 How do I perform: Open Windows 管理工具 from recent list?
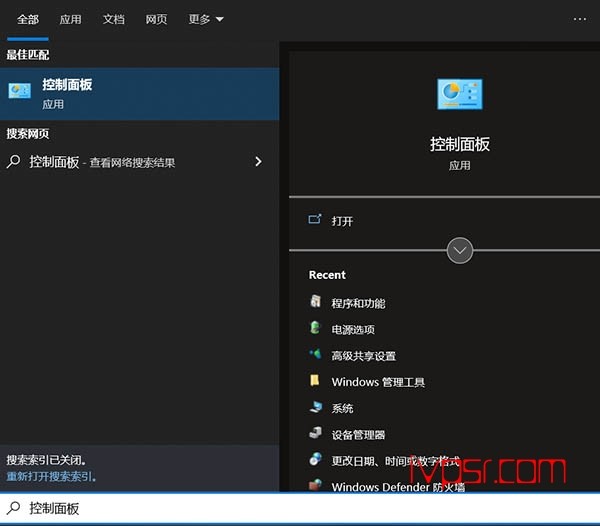pos(378,382)
